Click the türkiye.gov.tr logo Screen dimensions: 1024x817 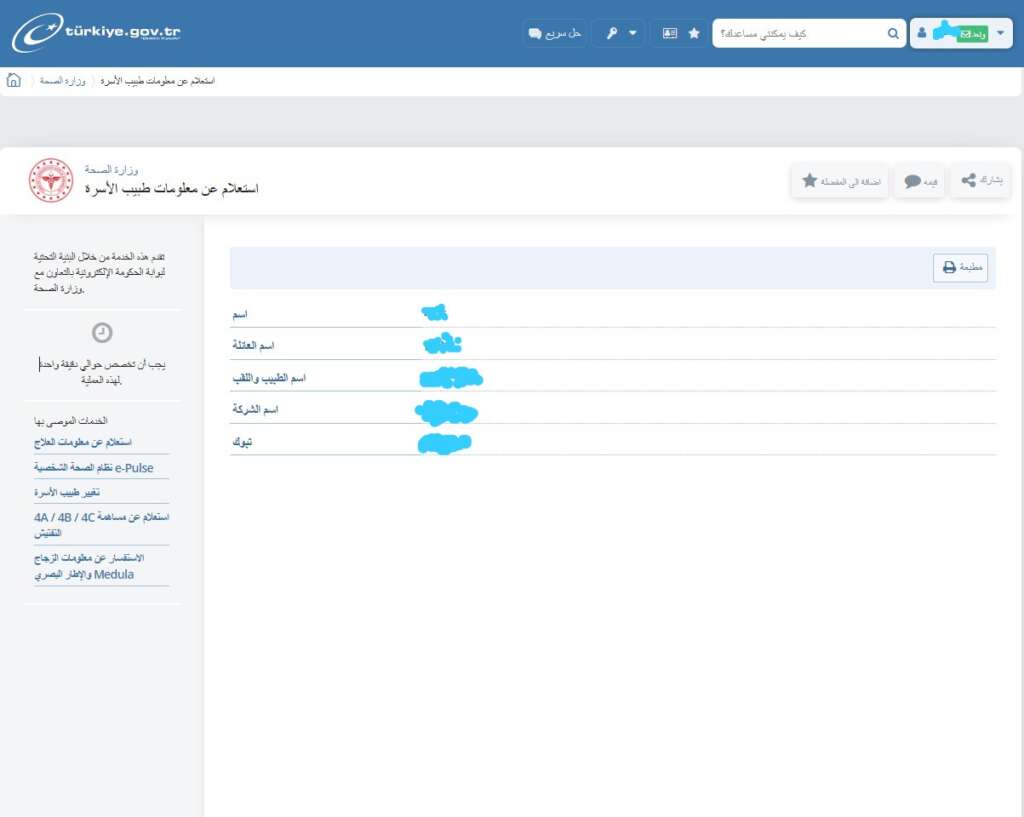[96, 33]
